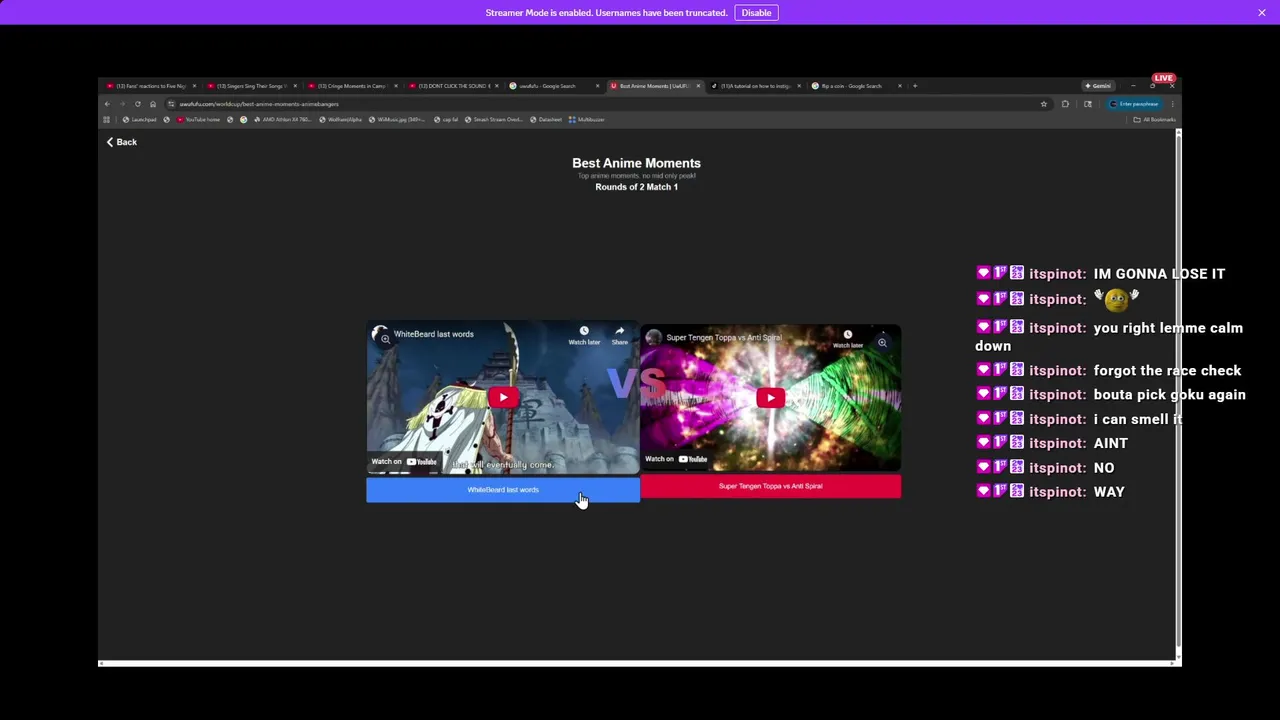Screen dimensions: 1280x720
Task: Click the 'forgot the race check' chat message
Action: 1167,371
